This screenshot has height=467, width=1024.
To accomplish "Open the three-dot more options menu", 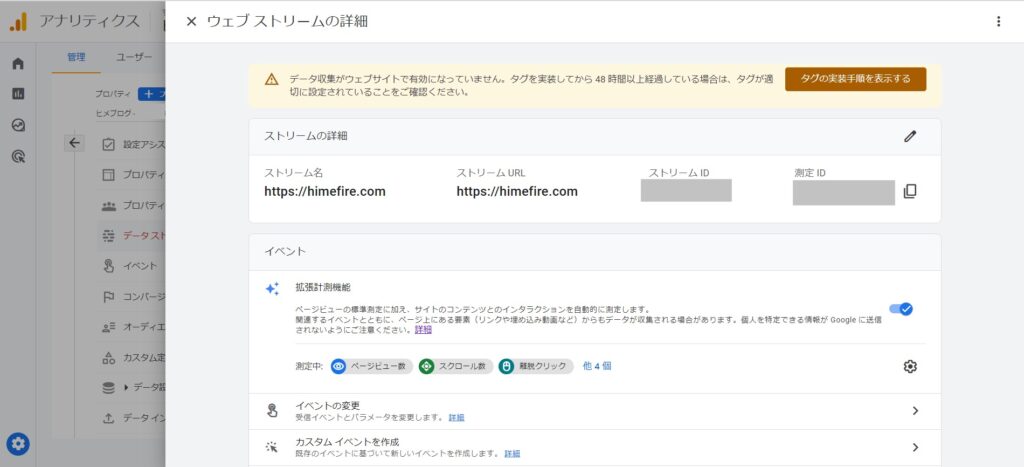I will coord(998,22).
